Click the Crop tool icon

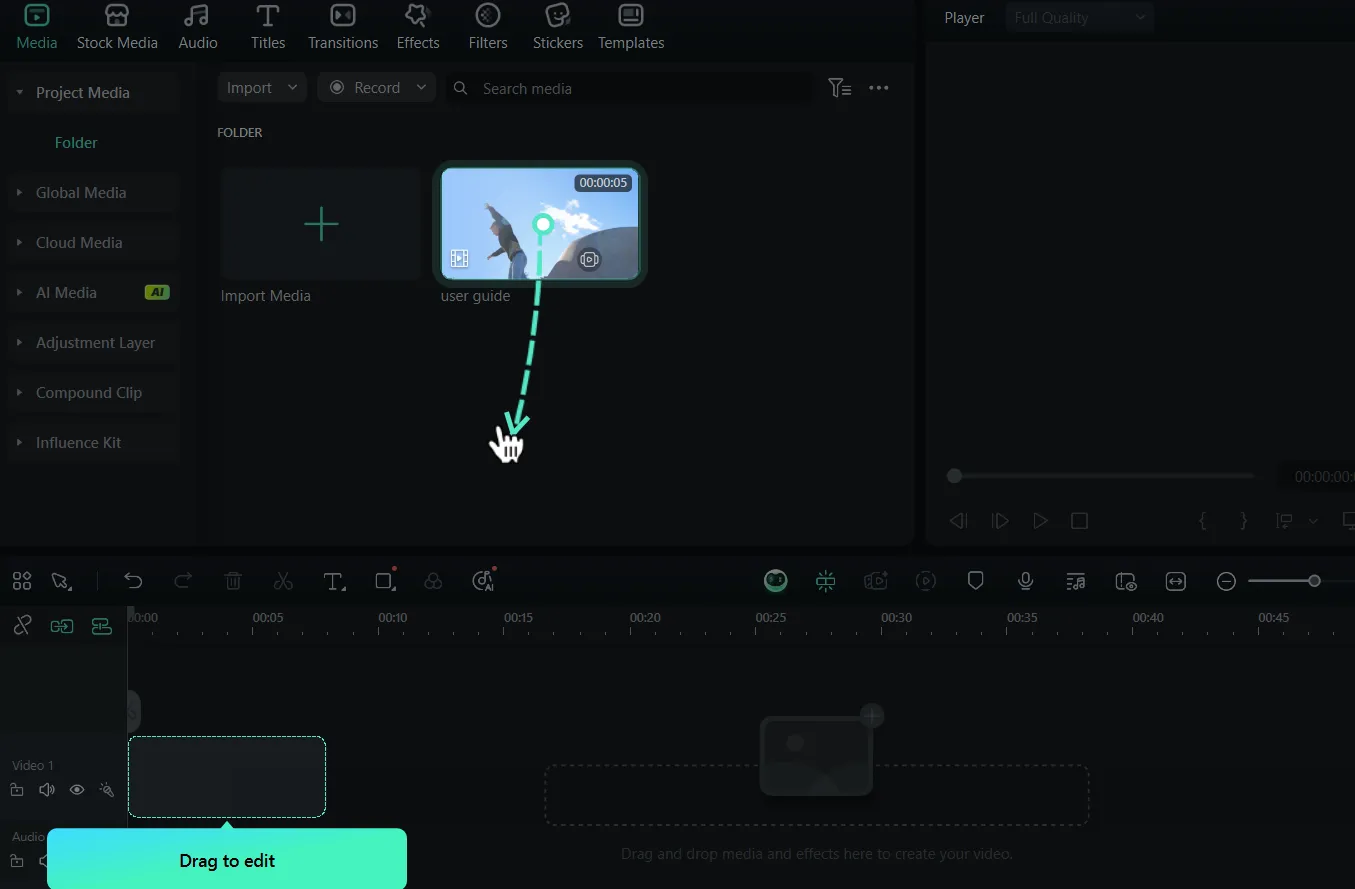(384, 581)
